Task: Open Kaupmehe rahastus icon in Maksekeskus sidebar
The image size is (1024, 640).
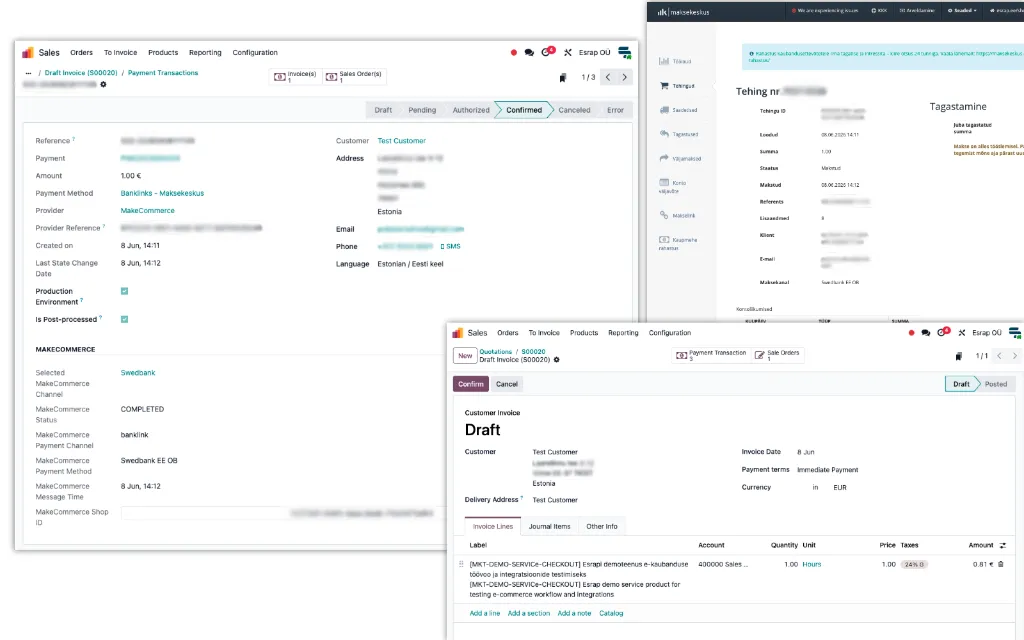Action: (x=664, y=240)
